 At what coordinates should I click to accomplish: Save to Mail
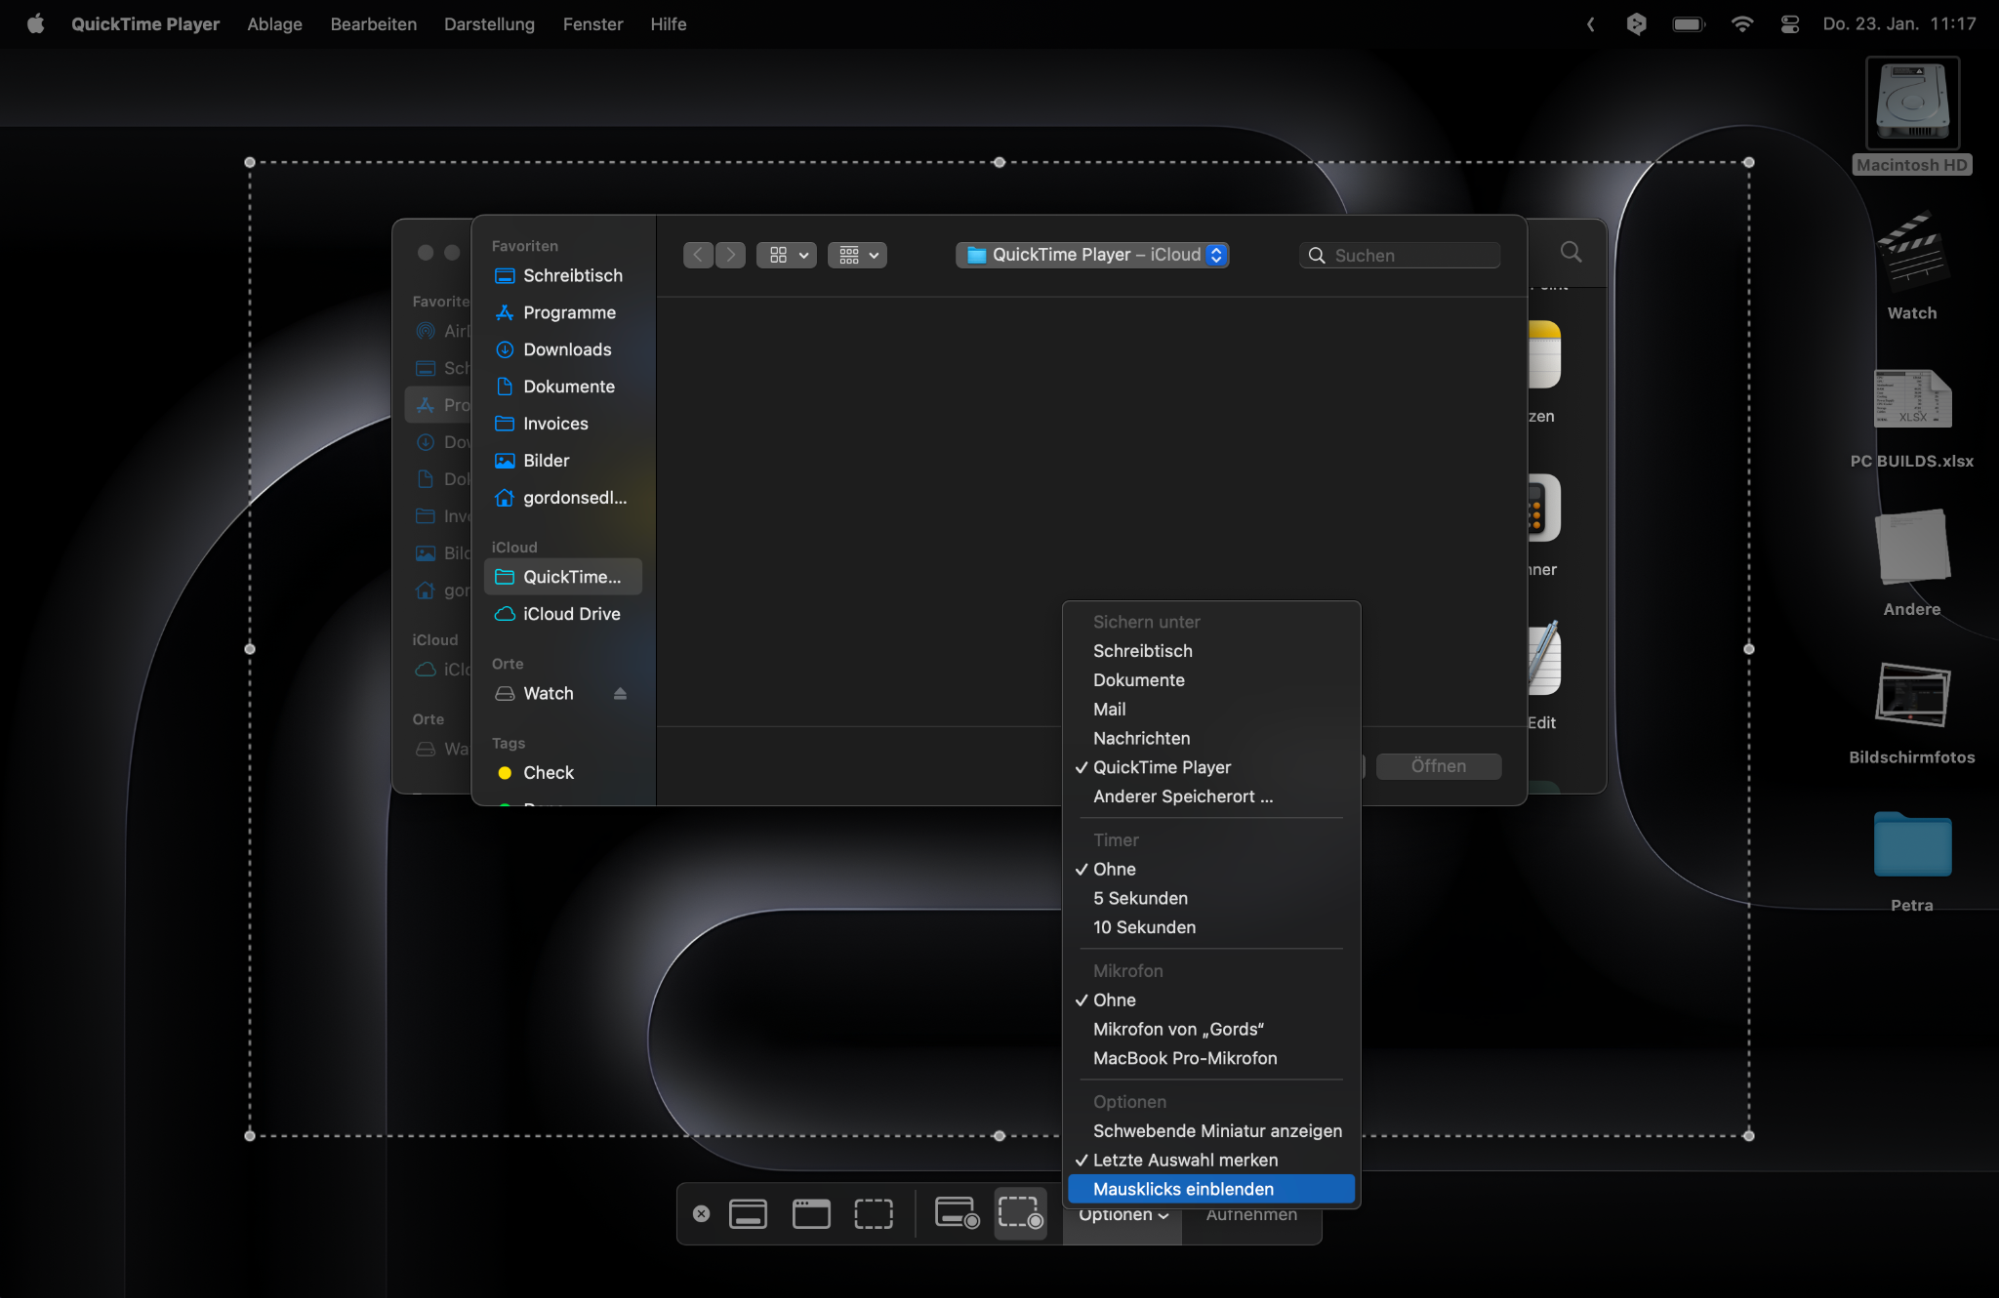click(x=1211, y=709)
